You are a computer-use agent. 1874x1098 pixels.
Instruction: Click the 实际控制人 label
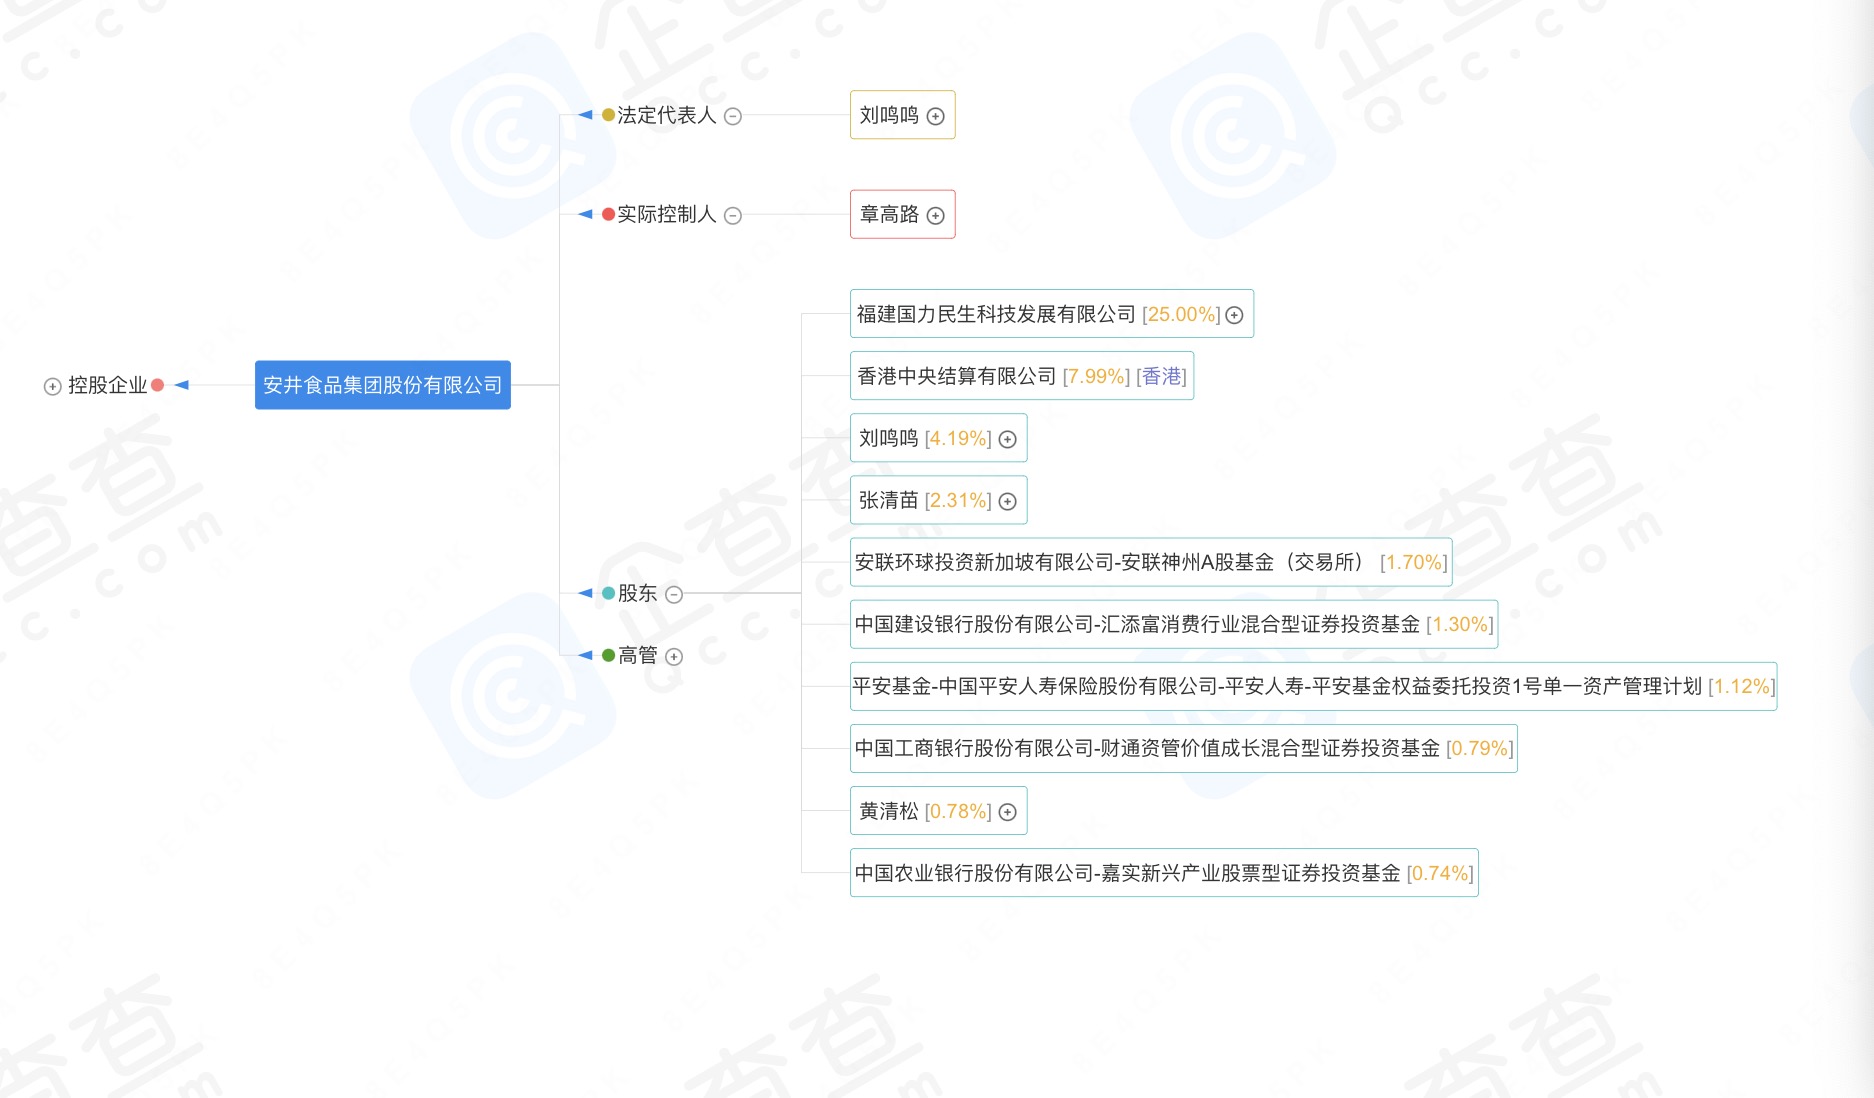coord(666,214)
